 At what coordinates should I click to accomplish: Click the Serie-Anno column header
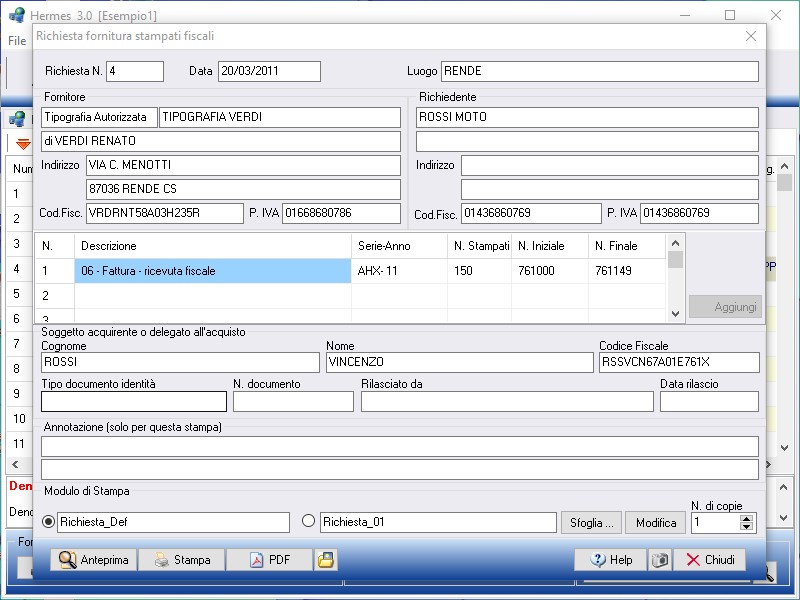pos(399,246)
